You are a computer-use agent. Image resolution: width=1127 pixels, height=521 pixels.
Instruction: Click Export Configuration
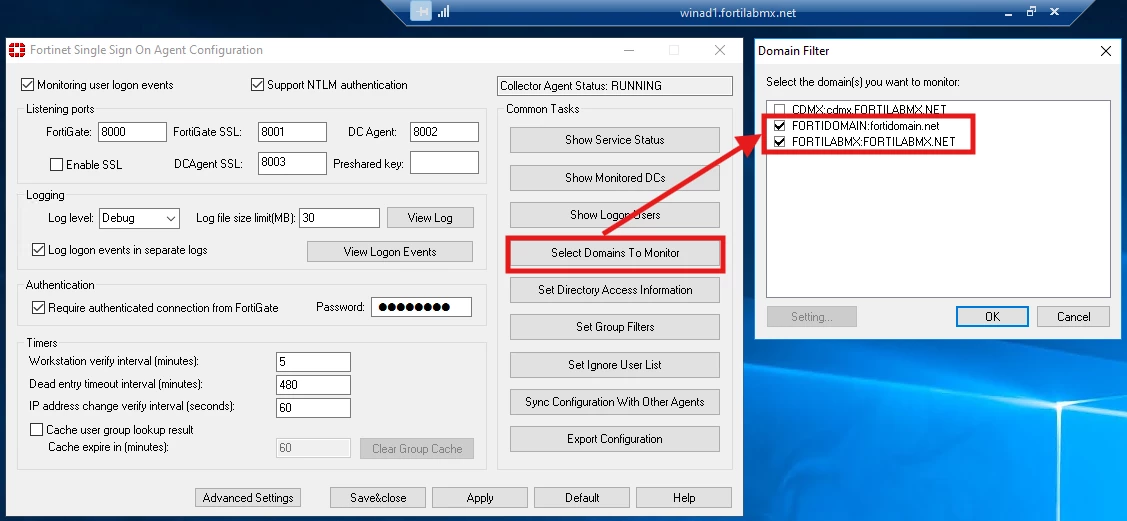pos(615,439)
